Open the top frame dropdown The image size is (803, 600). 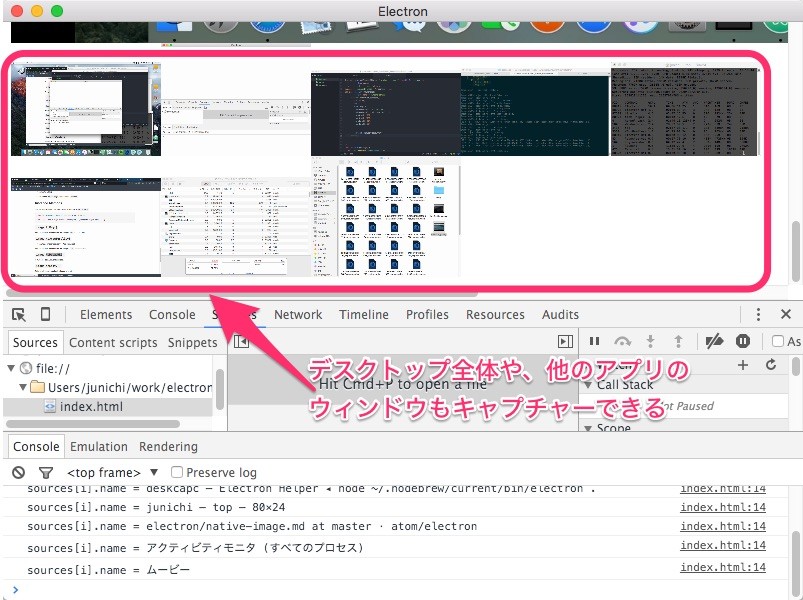(110, 472)
